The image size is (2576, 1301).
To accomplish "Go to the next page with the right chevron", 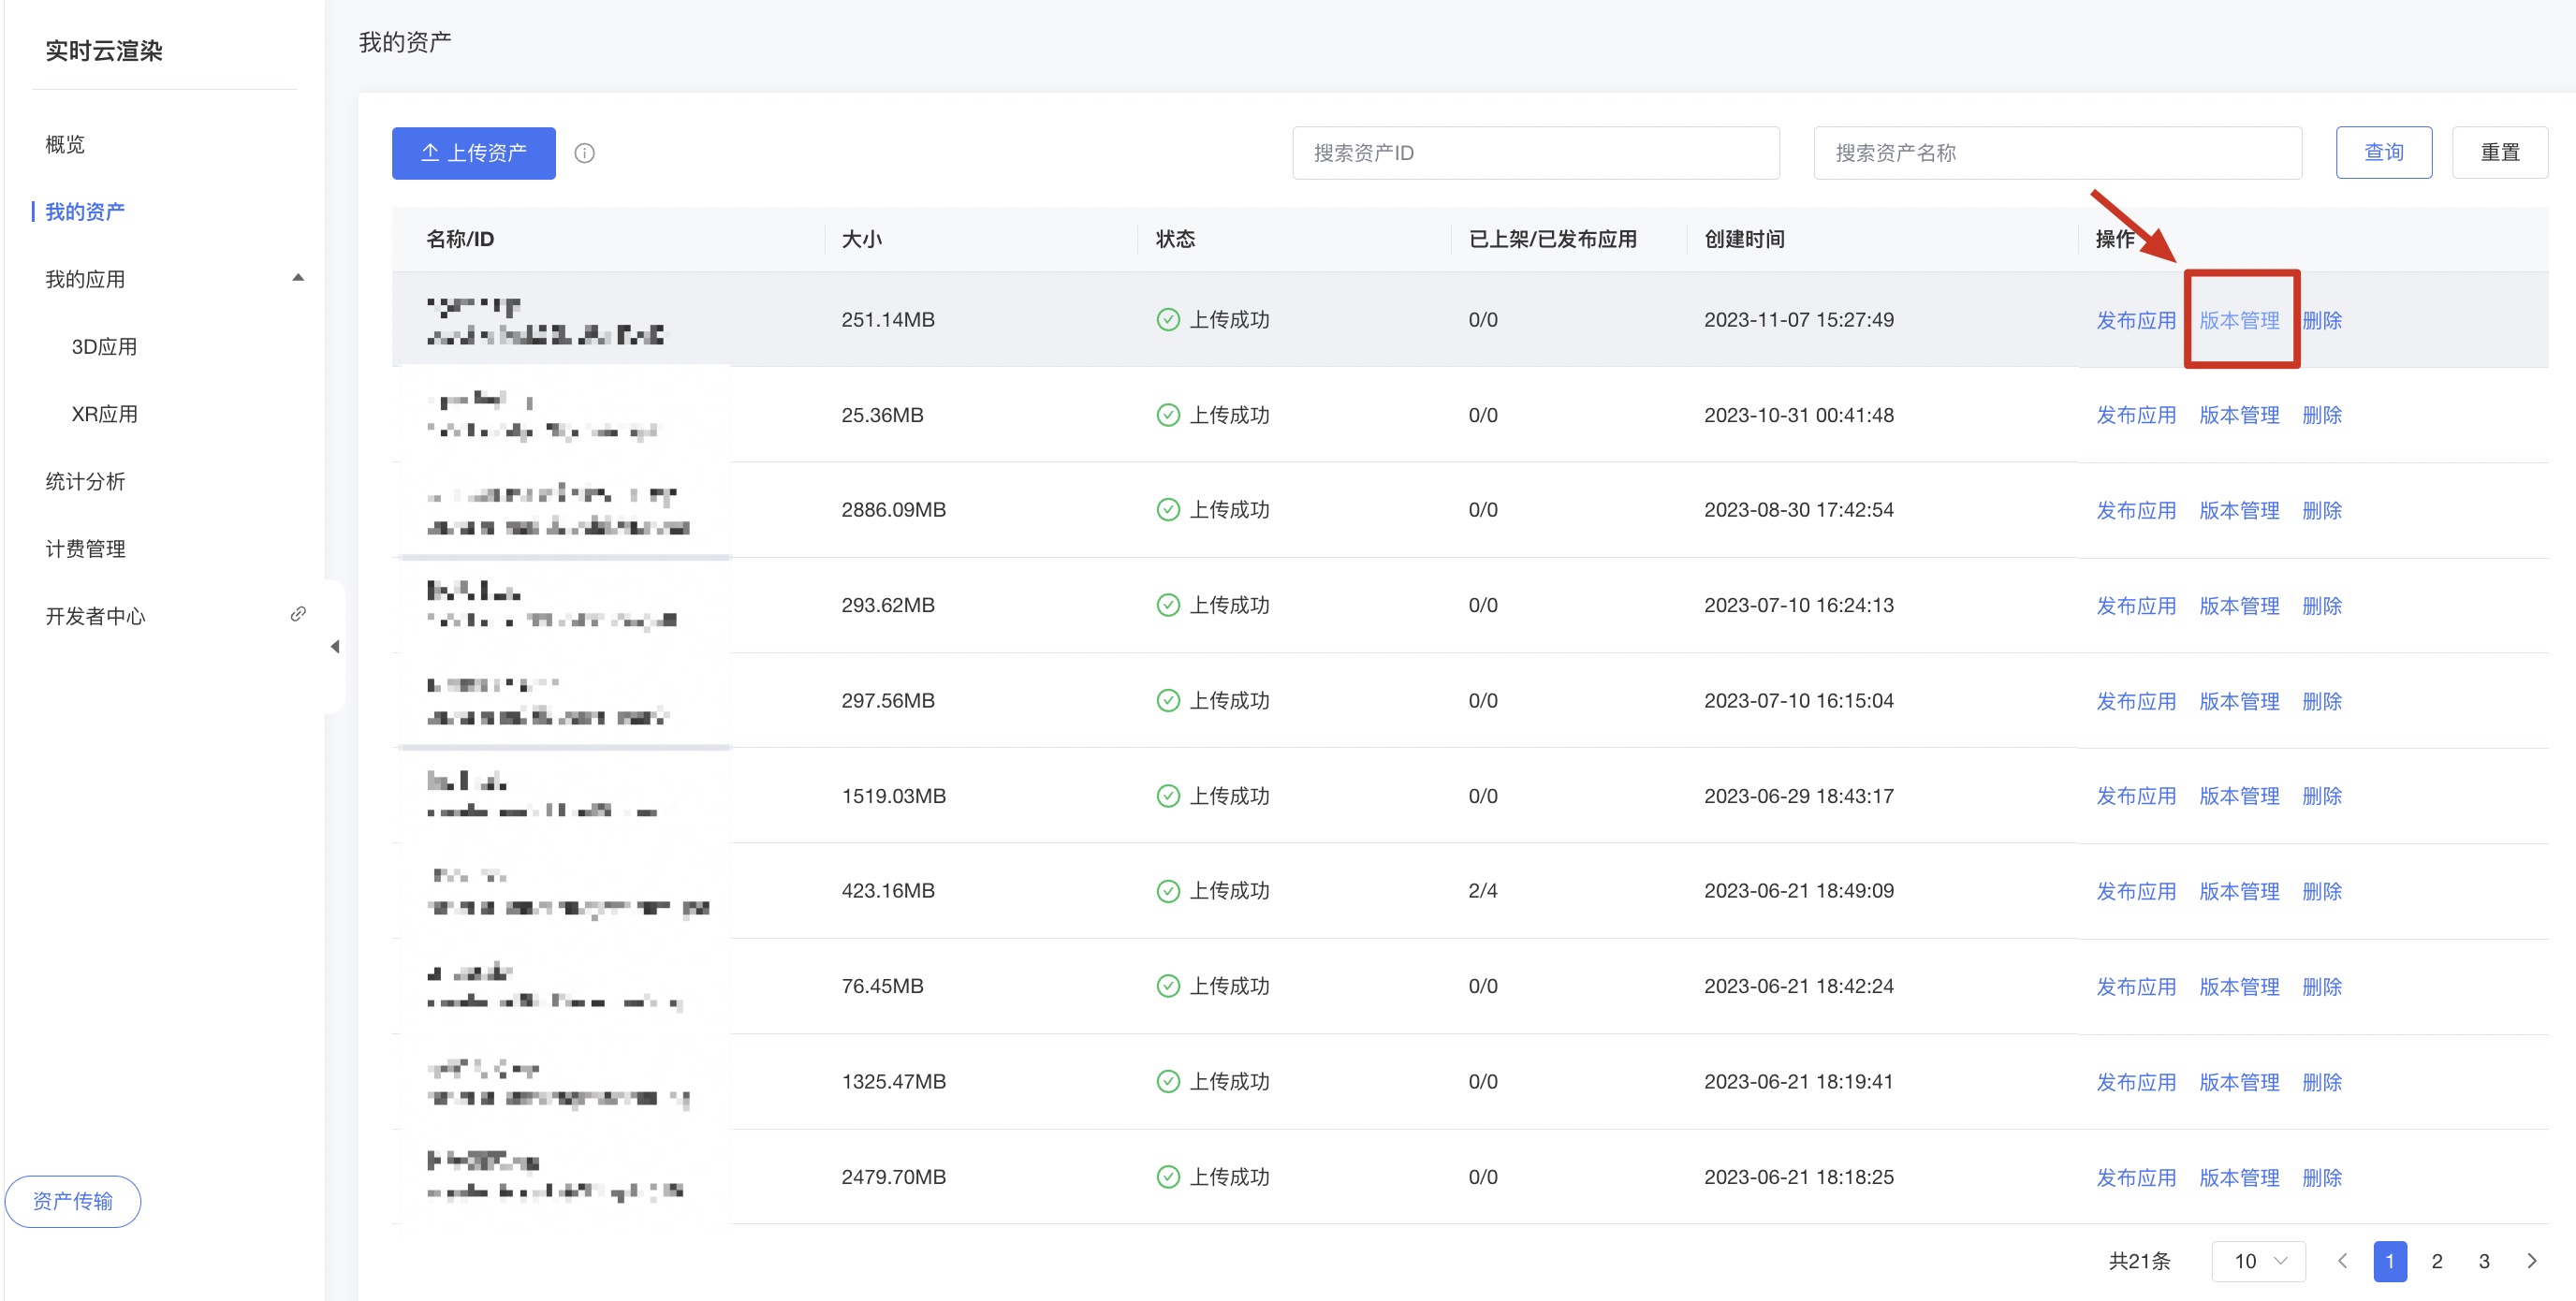I will click(x=2531, y=1261).
